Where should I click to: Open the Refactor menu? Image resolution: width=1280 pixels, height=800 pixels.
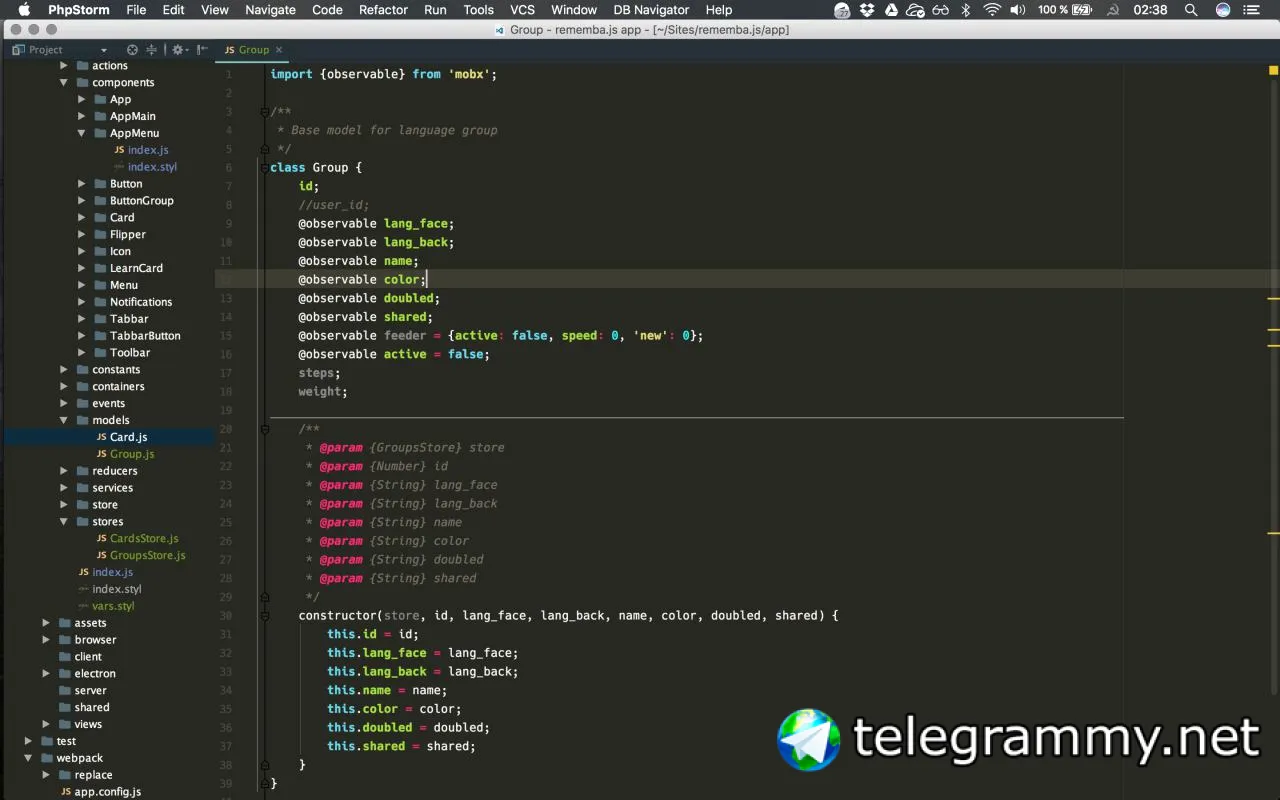click(x=383, y=10)
